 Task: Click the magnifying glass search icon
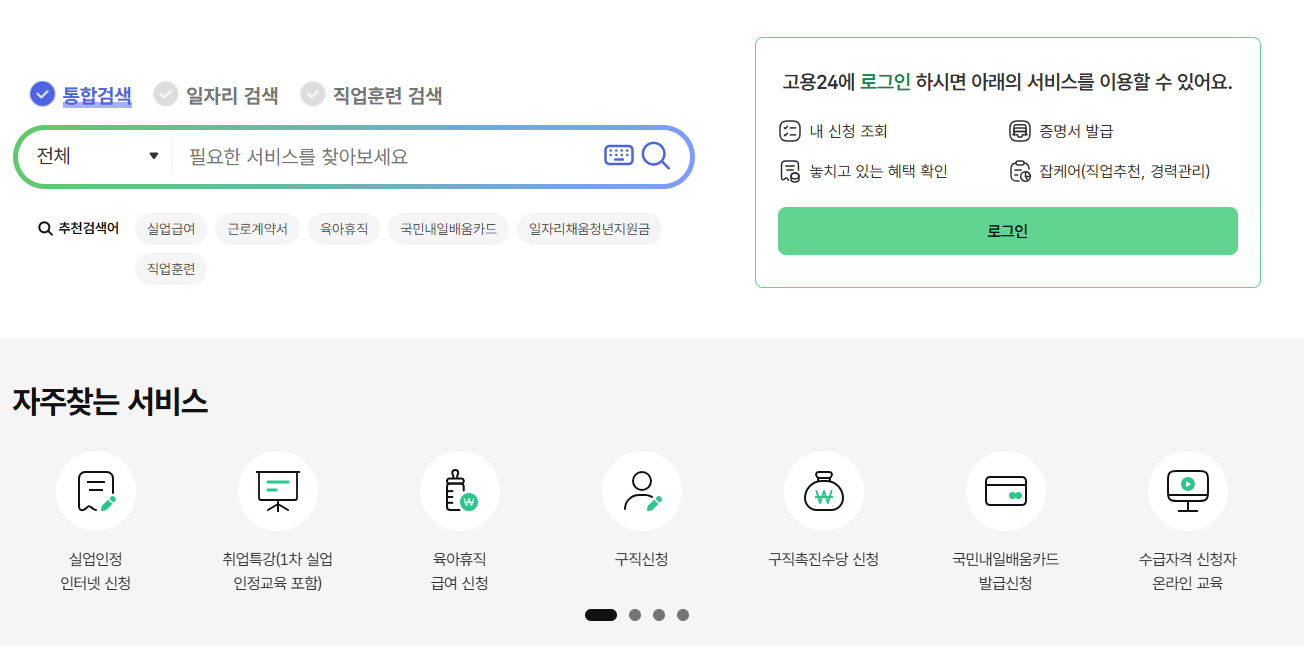(x=657, y=156)
